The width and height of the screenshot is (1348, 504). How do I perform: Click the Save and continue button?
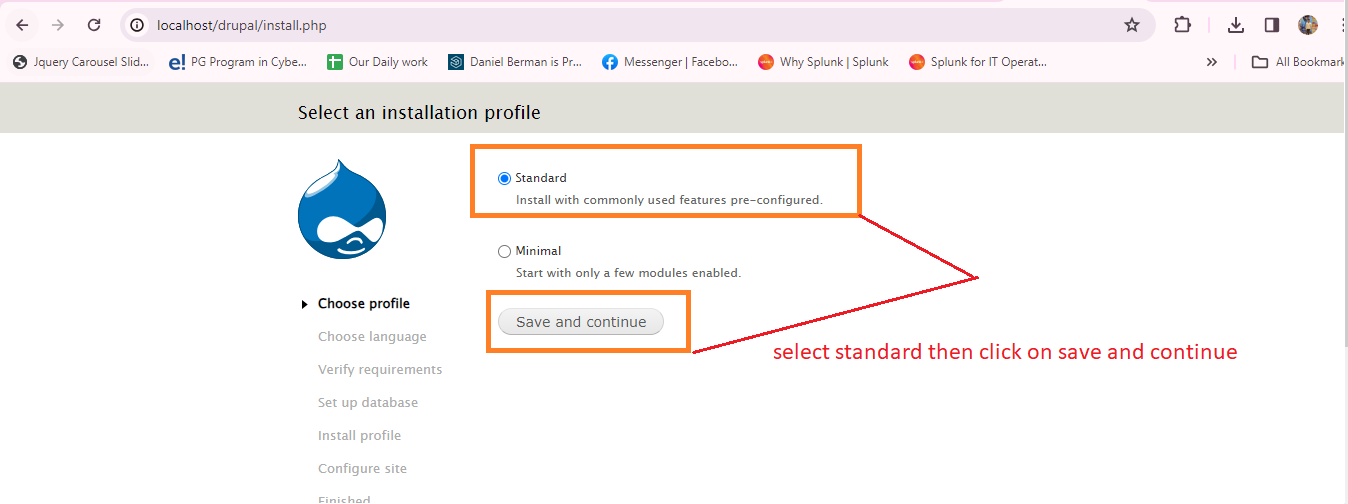[x=581, y=322]
